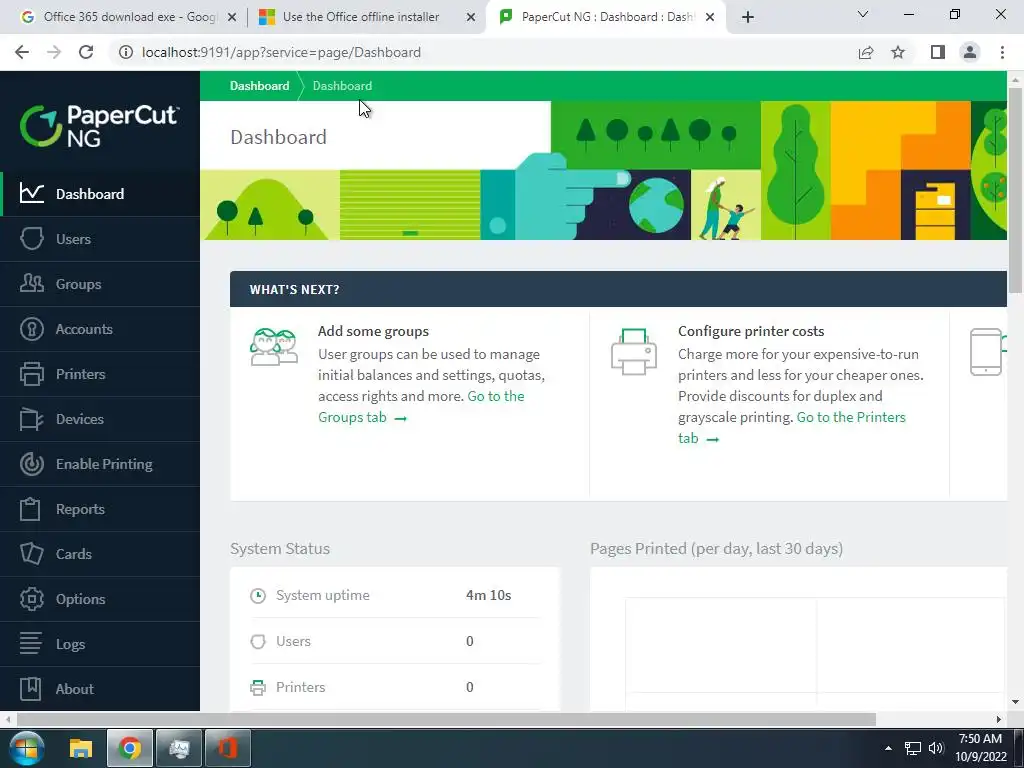1024x768 pixels.
Task: Open the volume tray icon
Action: tap(936, 748)
